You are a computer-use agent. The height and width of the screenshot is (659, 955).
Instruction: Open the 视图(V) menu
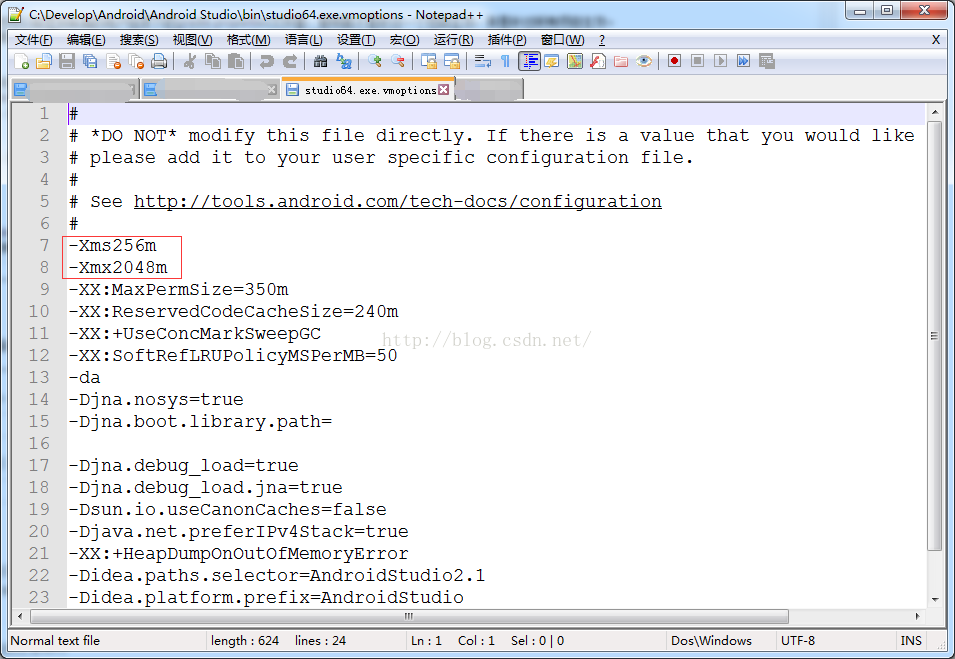(x=192, y=40)
